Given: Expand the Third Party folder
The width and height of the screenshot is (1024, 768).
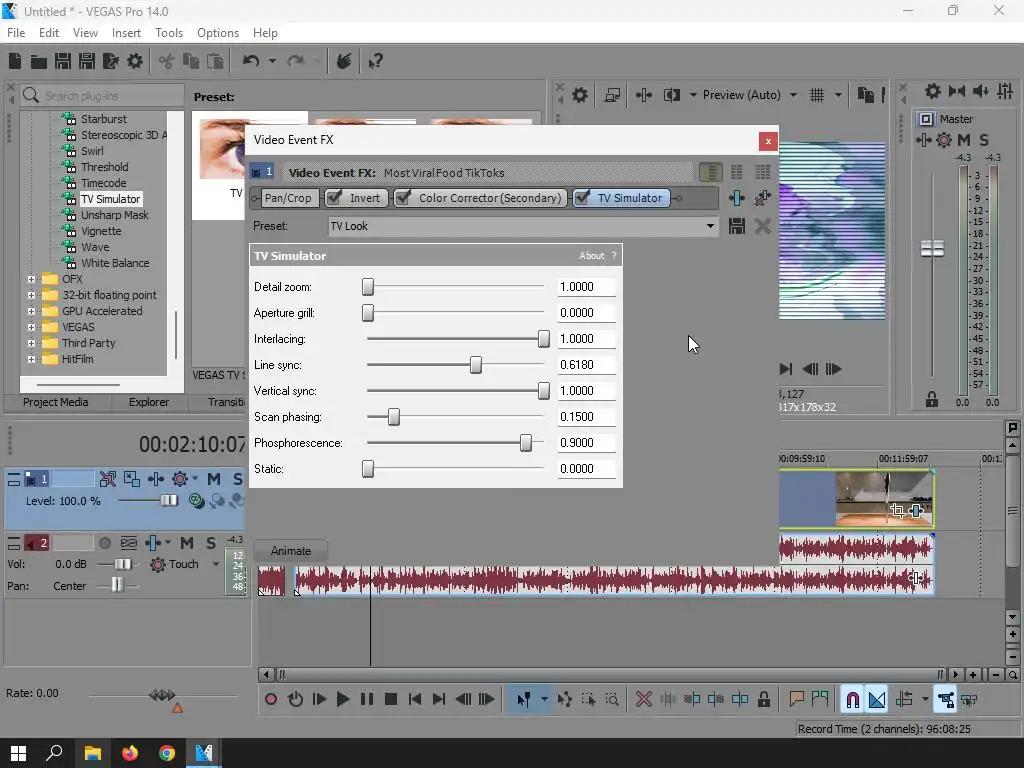Looking at the screenshot, I should click(x=31, y=344).
